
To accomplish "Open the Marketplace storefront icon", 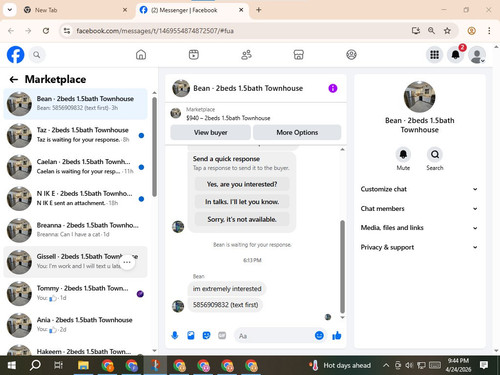I will pos(299,55).
